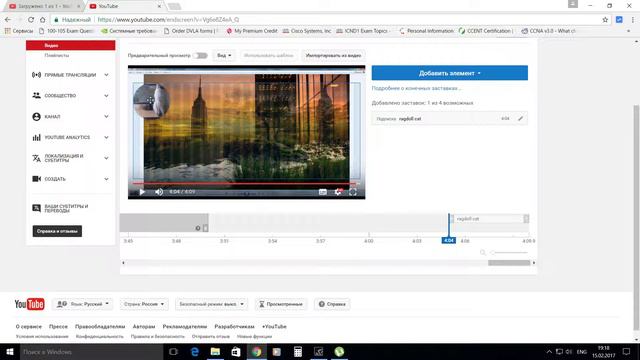Image resolution: width=640 pixels, height=360 pixels.
Task: Open the Правообладателям footer link
Action: click(x=100, y=327)
